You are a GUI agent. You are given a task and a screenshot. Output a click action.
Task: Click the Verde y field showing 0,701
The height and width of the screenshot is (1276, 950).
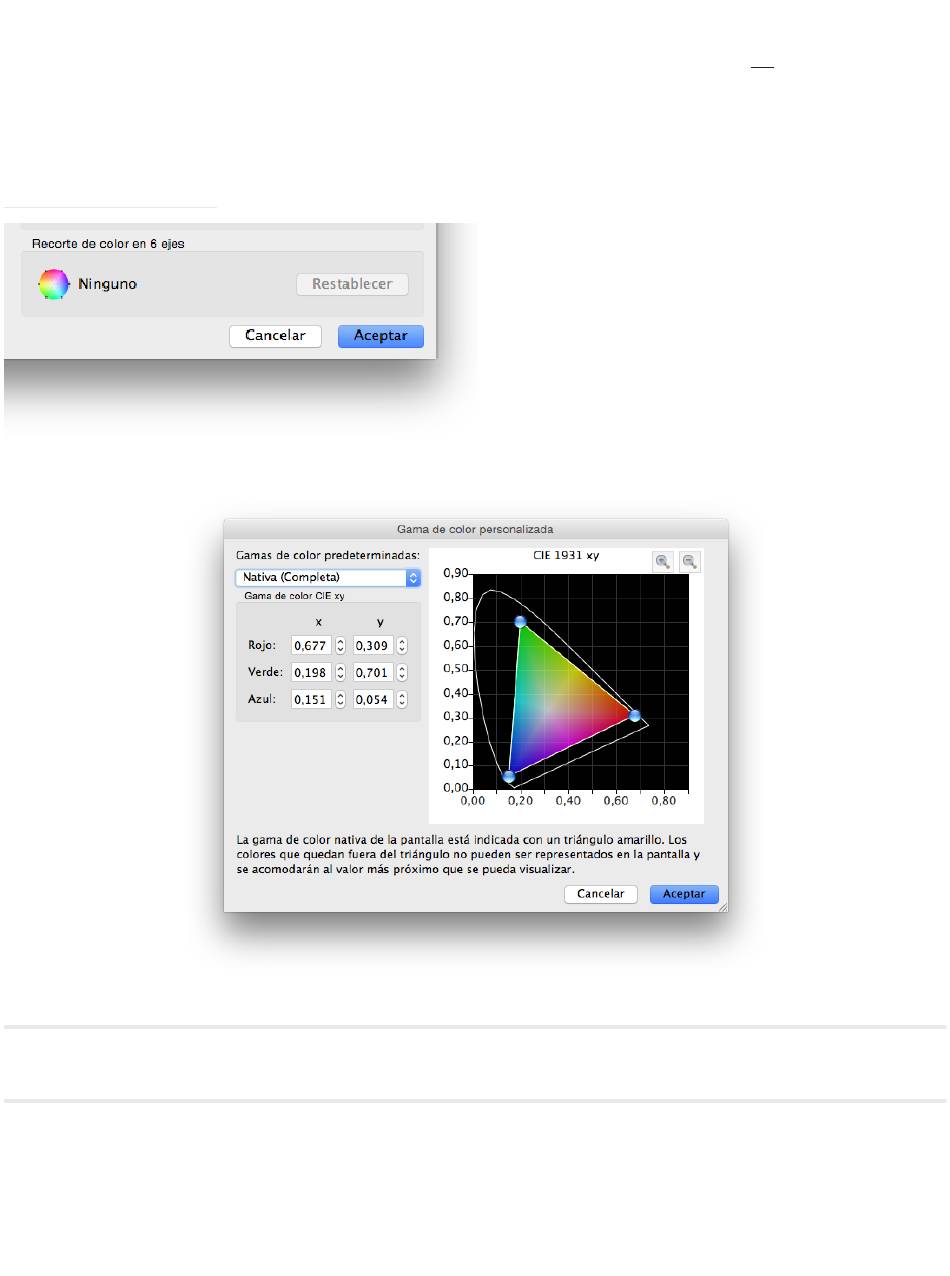point(373,673)
